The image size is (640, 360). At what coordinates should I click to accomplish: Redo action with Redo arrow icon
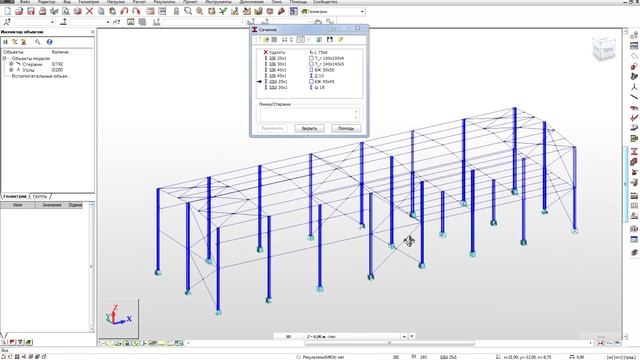[x=136, y=11]
